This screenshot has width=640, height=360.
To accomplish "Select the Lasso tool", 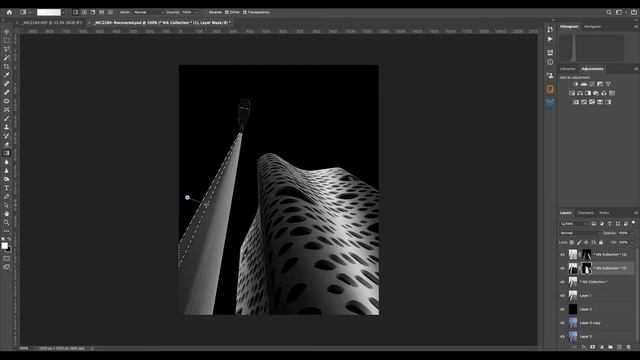I will click(7, 49).
